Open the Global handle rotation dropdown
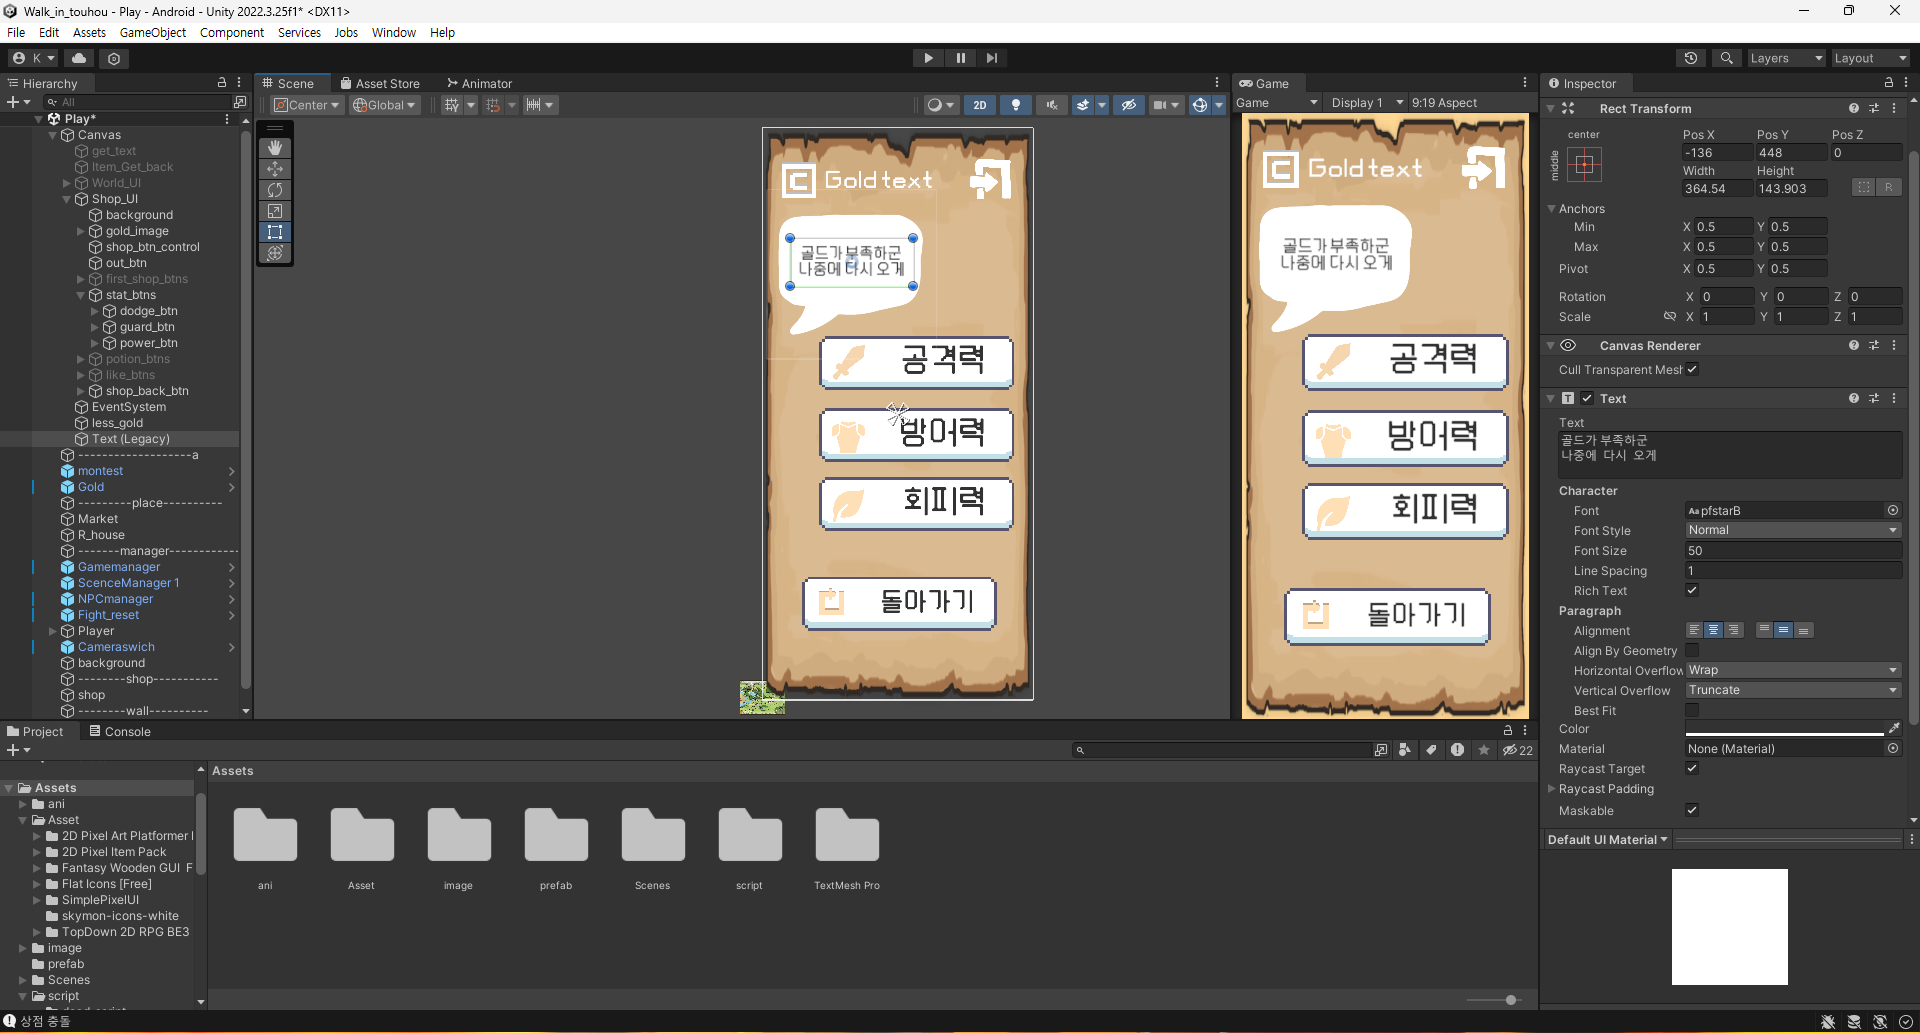1920x1033 pixels. pos(385,105)
